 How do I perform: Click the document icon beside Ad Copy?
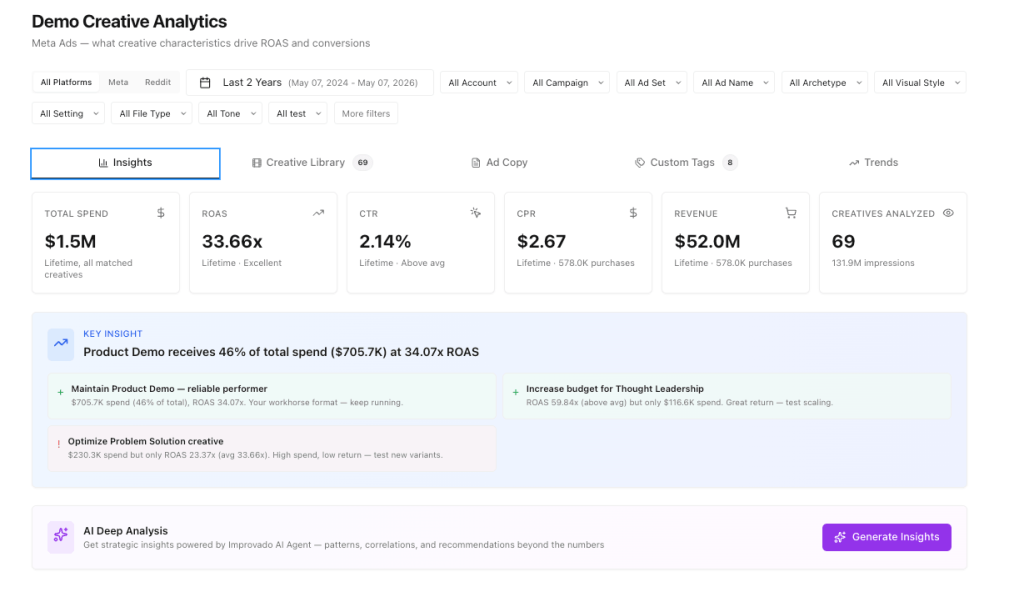click(x=476, y=163)
